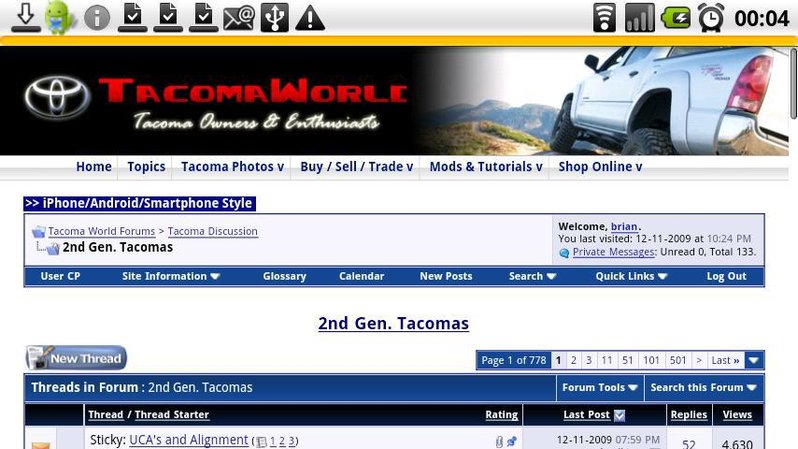Viewport: 798px width, 449px height.
Task: Go to page 11 of threads
Action: pyautogui.click(x=607, y=360)
